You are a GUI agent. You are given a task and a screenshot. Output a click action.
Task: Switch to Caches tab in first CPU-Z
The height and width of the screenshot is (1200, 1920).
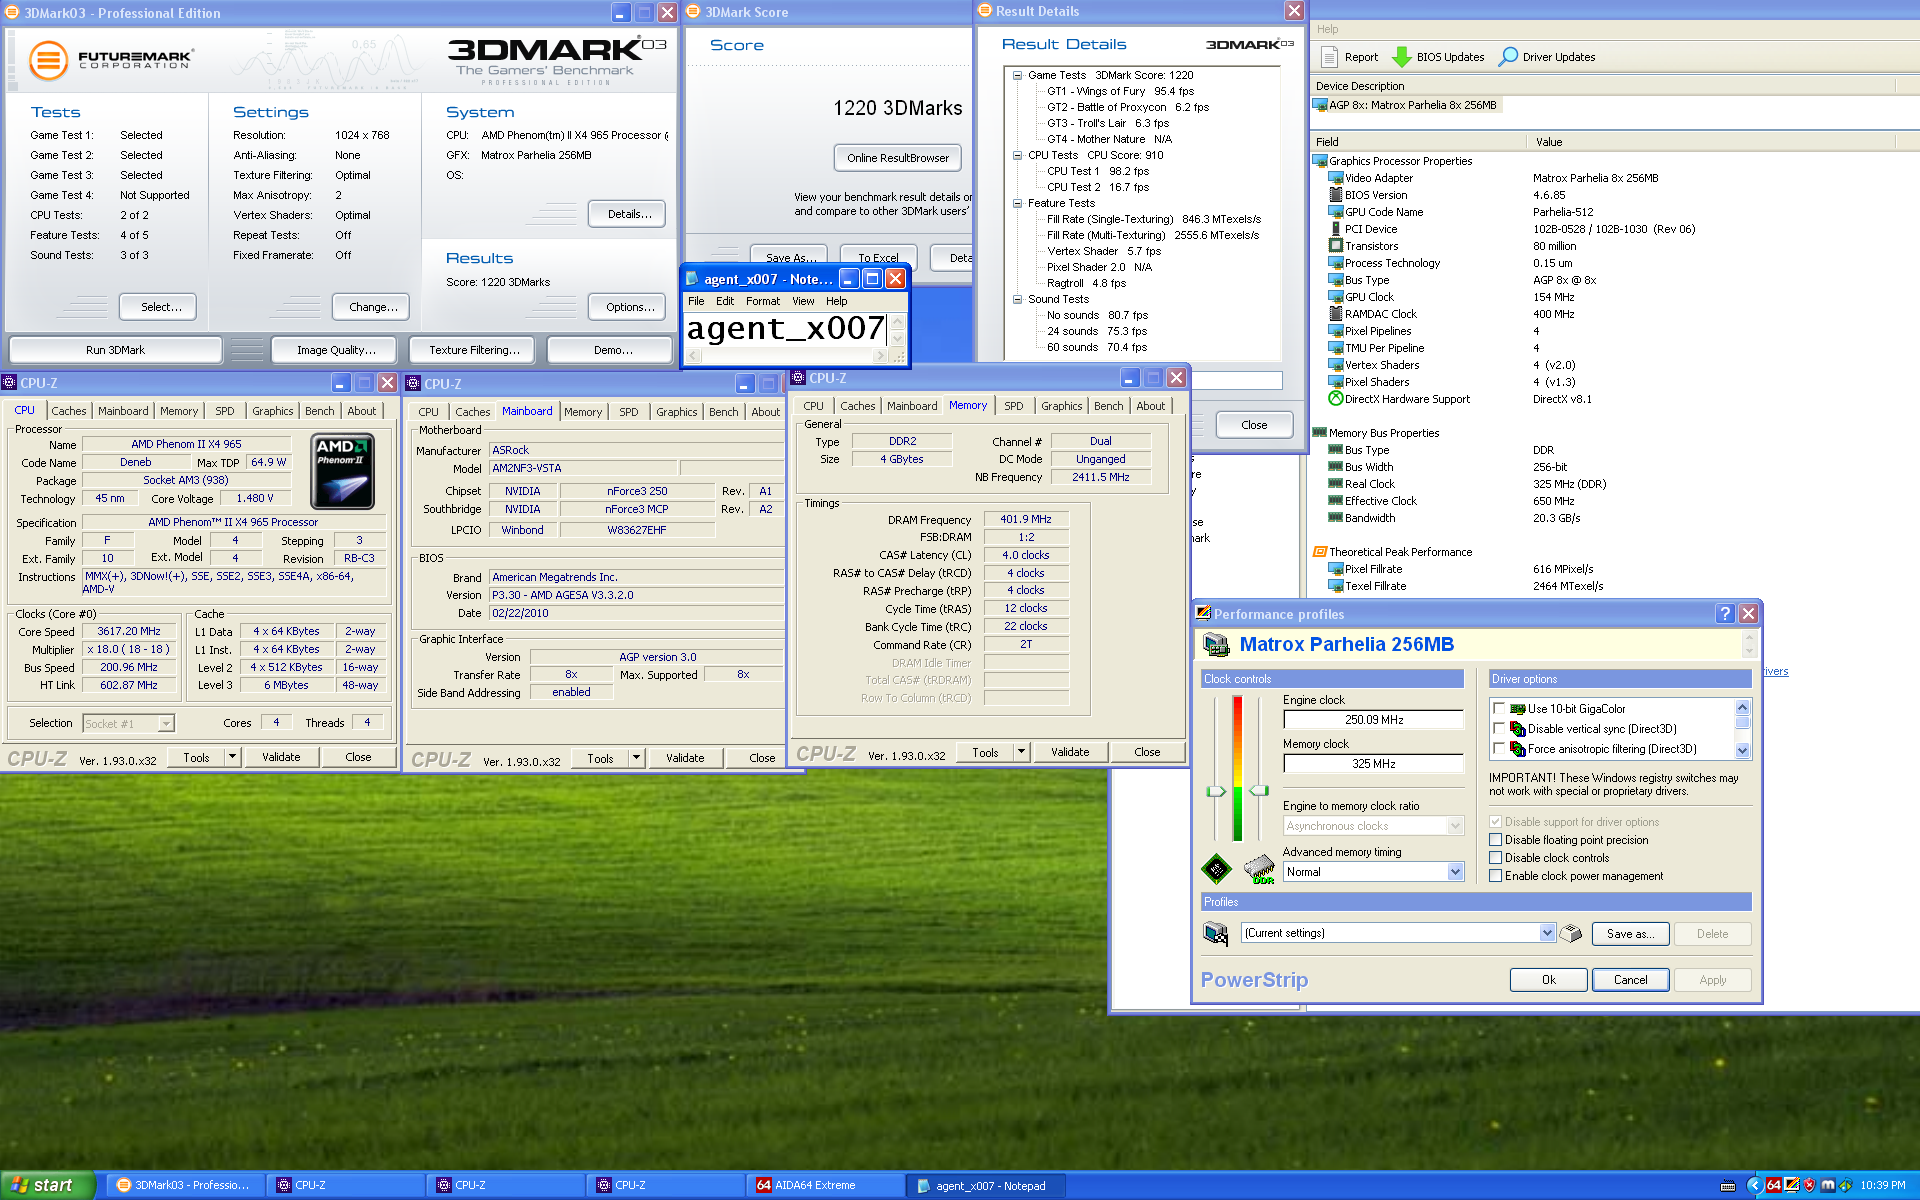pyautogui.click(x=68, y=411)
